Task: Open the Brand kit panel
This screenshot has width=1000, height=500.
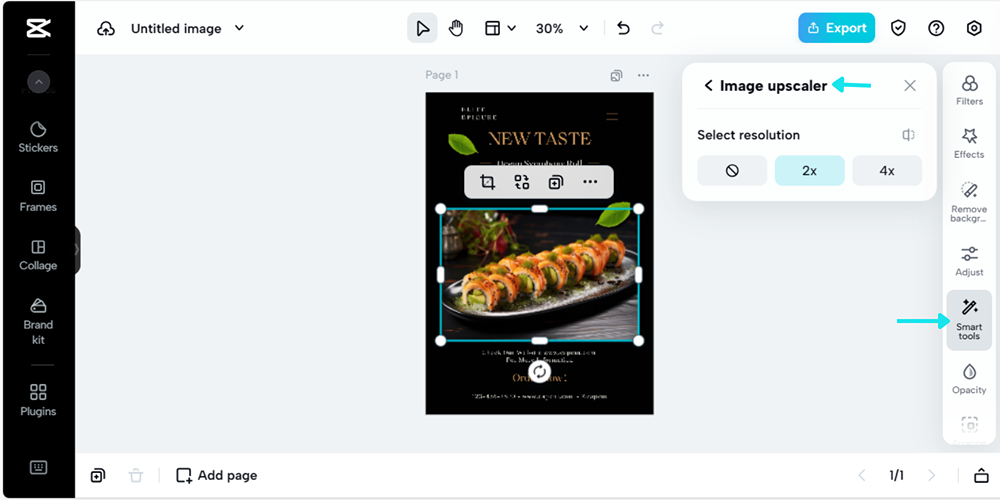Action: coord(38,321)
